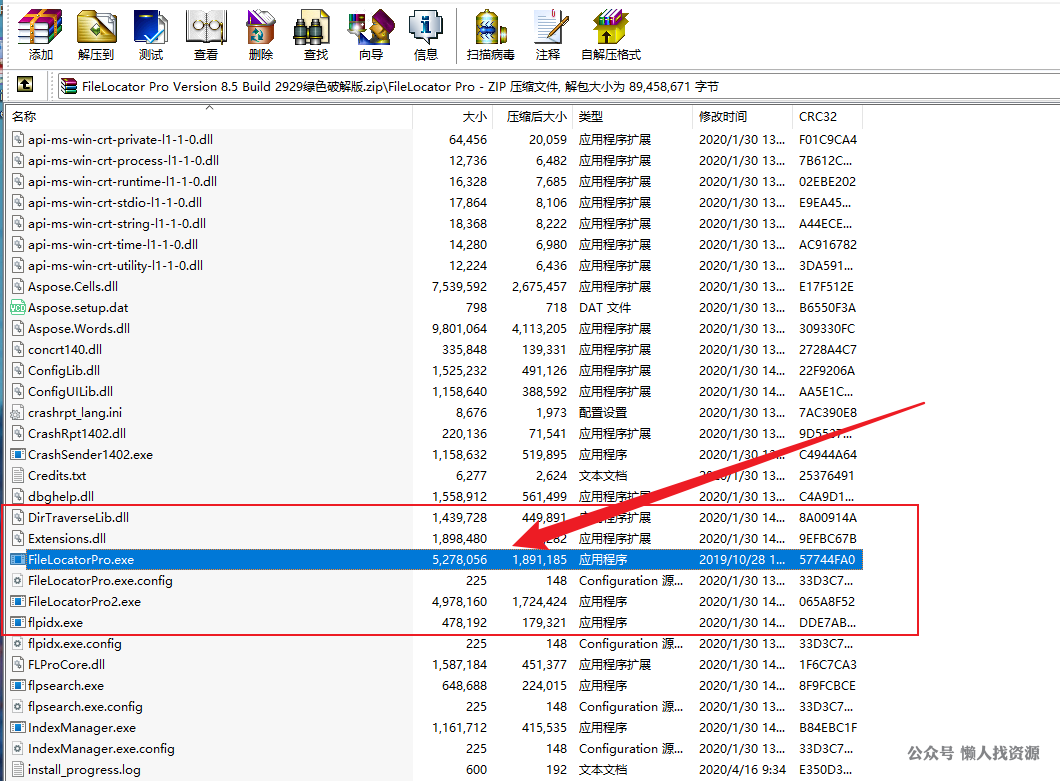Screen dimensions: 1060x781
Task: Select the api-ms-win-crt-runtime-l1-1-0.dll file
Action: pyautogui.click(x=122, y=181)
